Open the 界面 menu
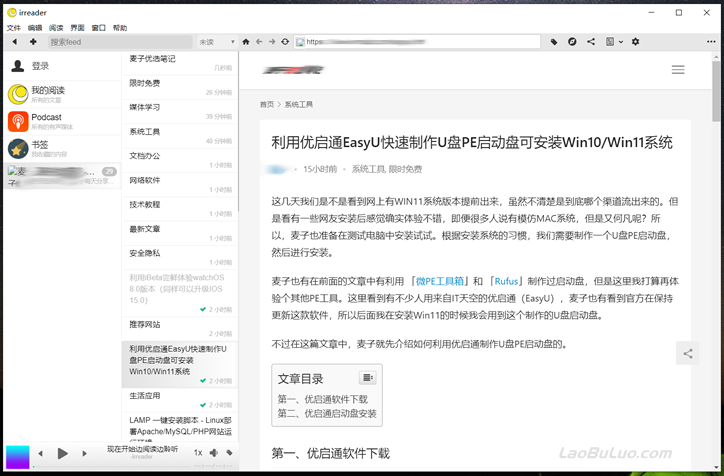 click(x=77, y=28)
